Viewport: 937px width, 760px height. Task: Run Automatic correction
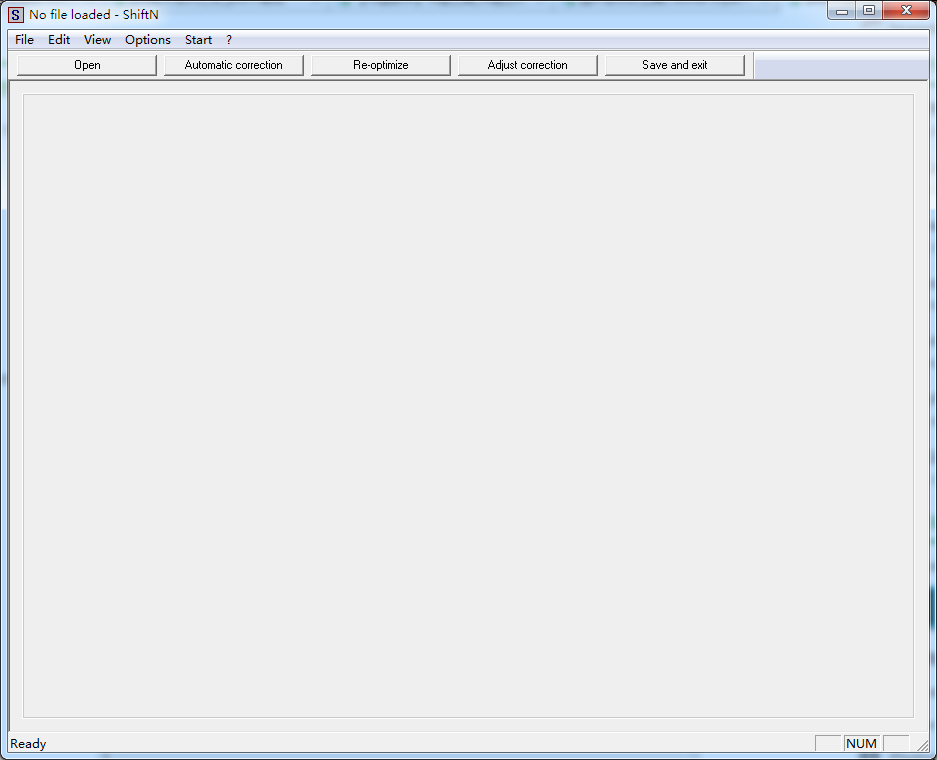(x=234, y=65)
